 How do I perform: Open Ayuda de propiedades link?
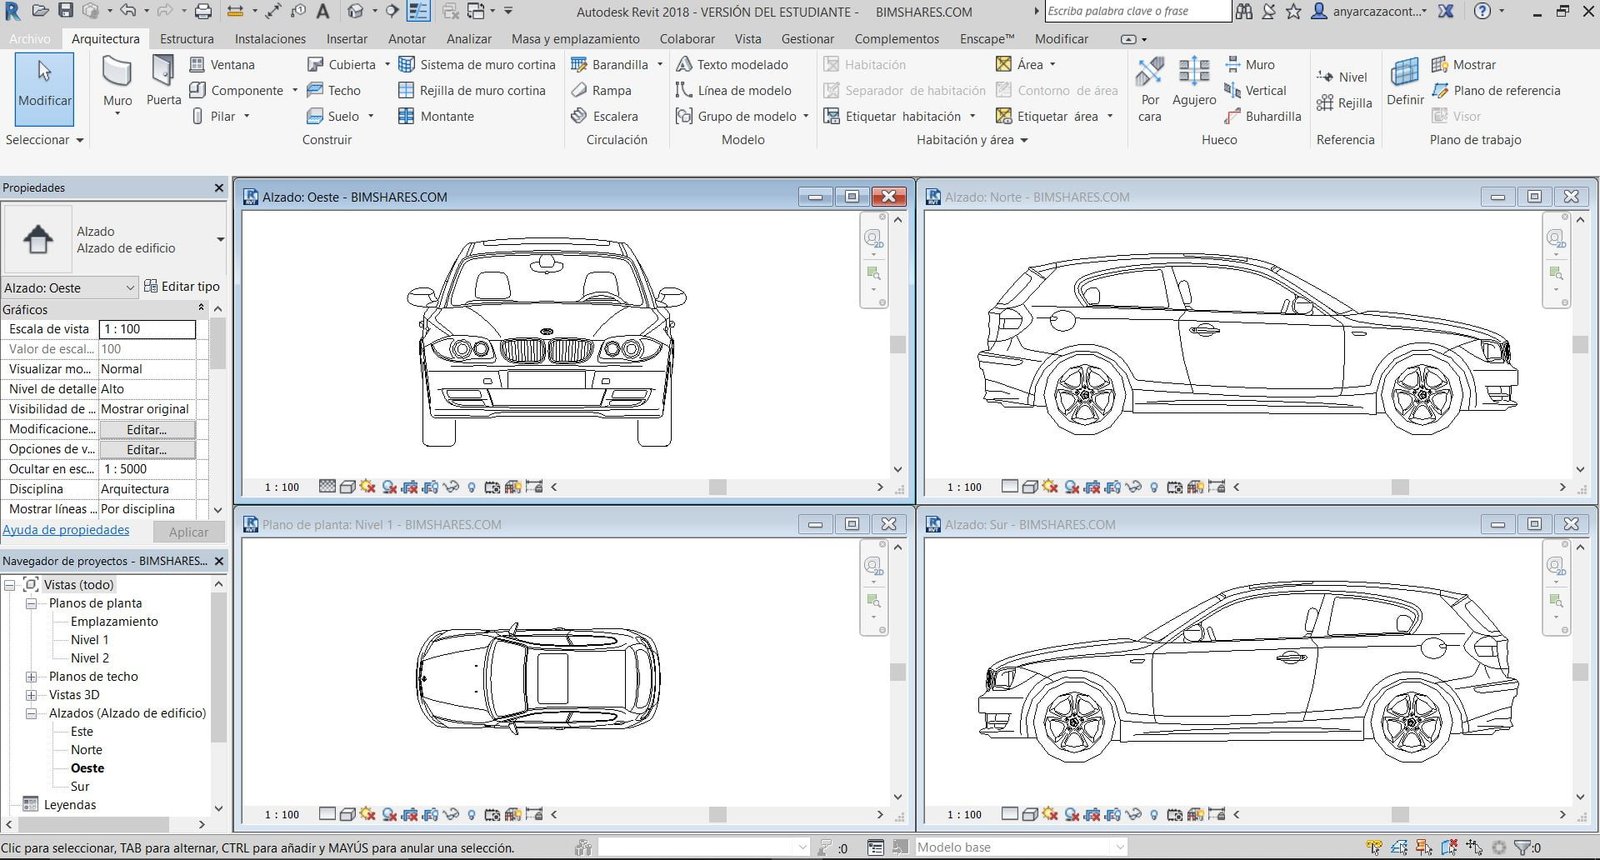[x=66, y=530]
